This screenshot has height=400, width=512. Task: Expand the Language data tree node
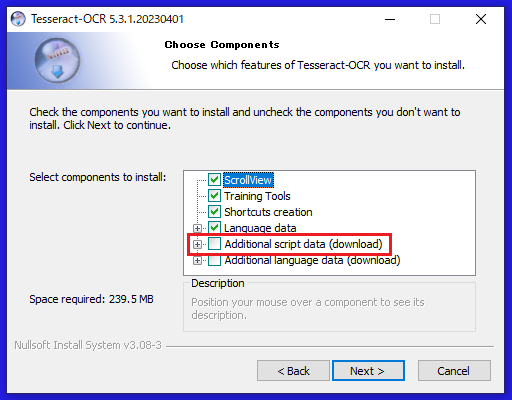[197, 228]
